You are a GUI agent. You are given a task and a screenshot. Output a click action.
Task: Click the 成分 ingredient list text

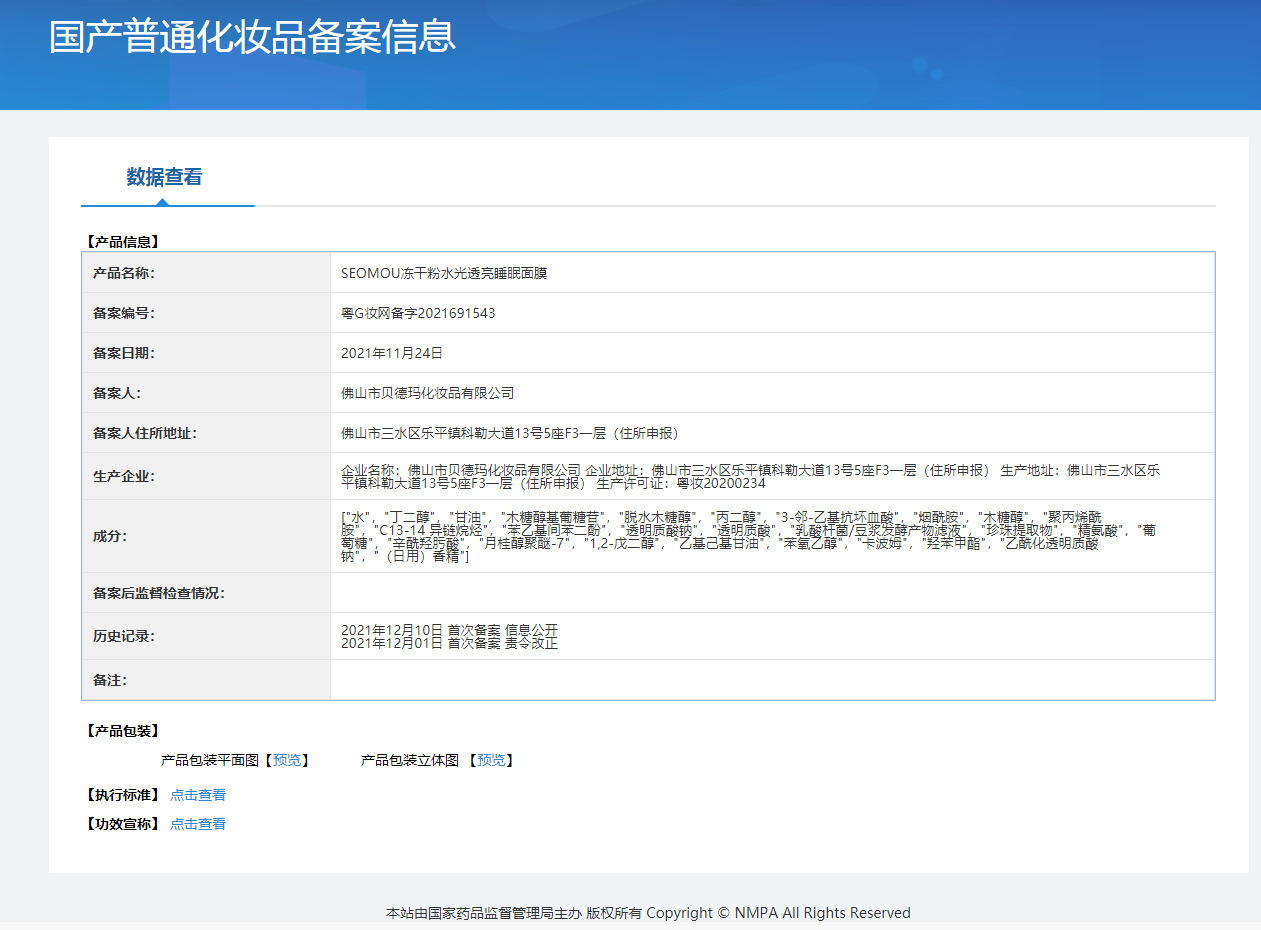tap(749, 536)
